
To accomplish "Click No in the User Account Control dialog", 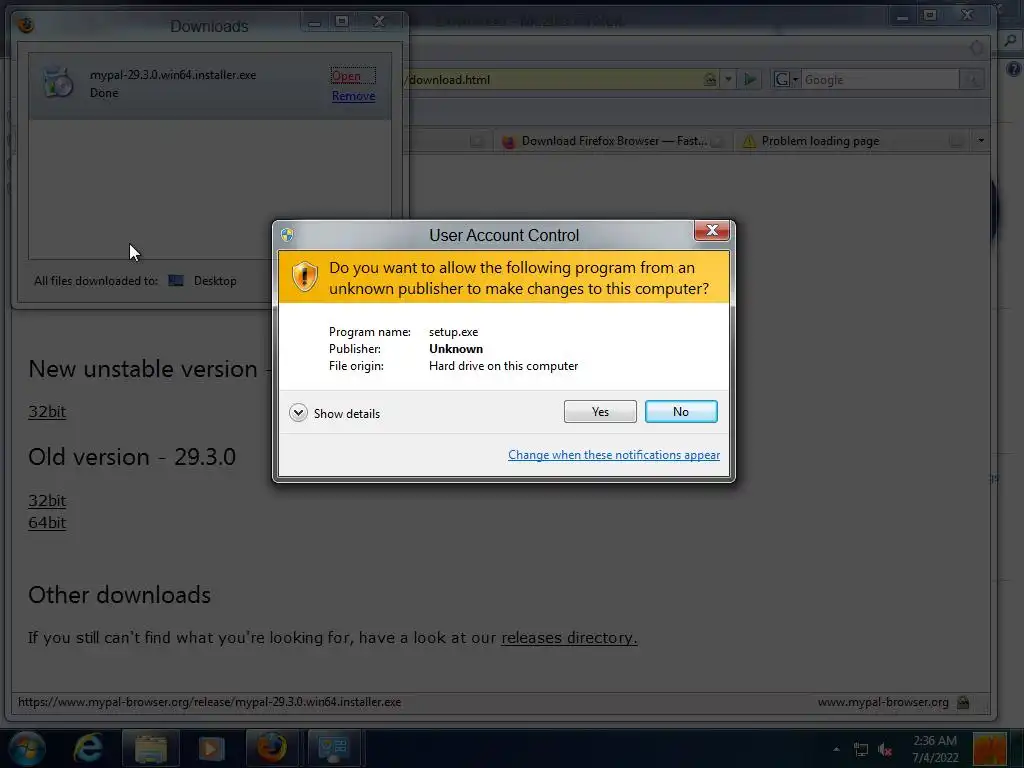I will 680,411.
